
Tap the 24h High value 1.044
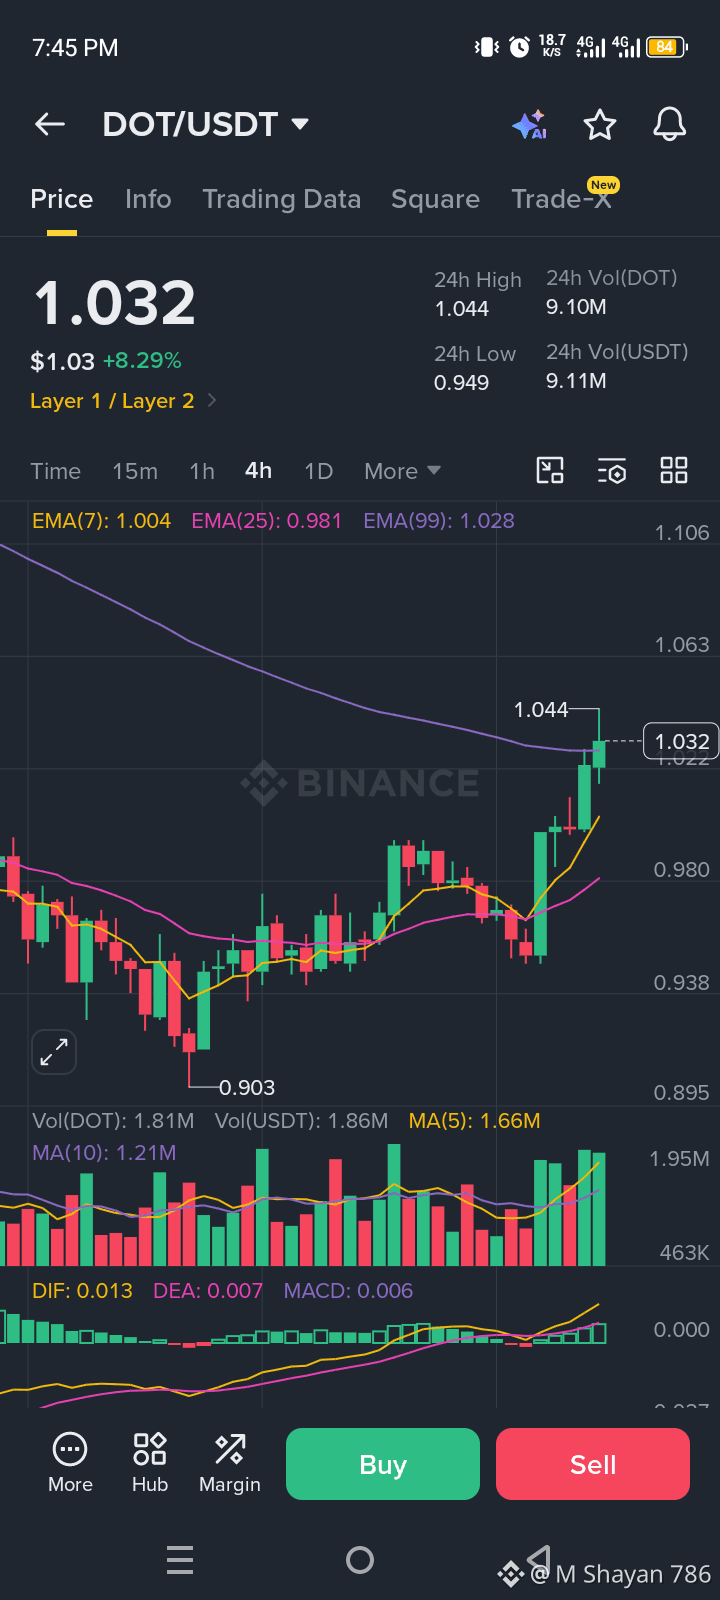pos(462,309)
